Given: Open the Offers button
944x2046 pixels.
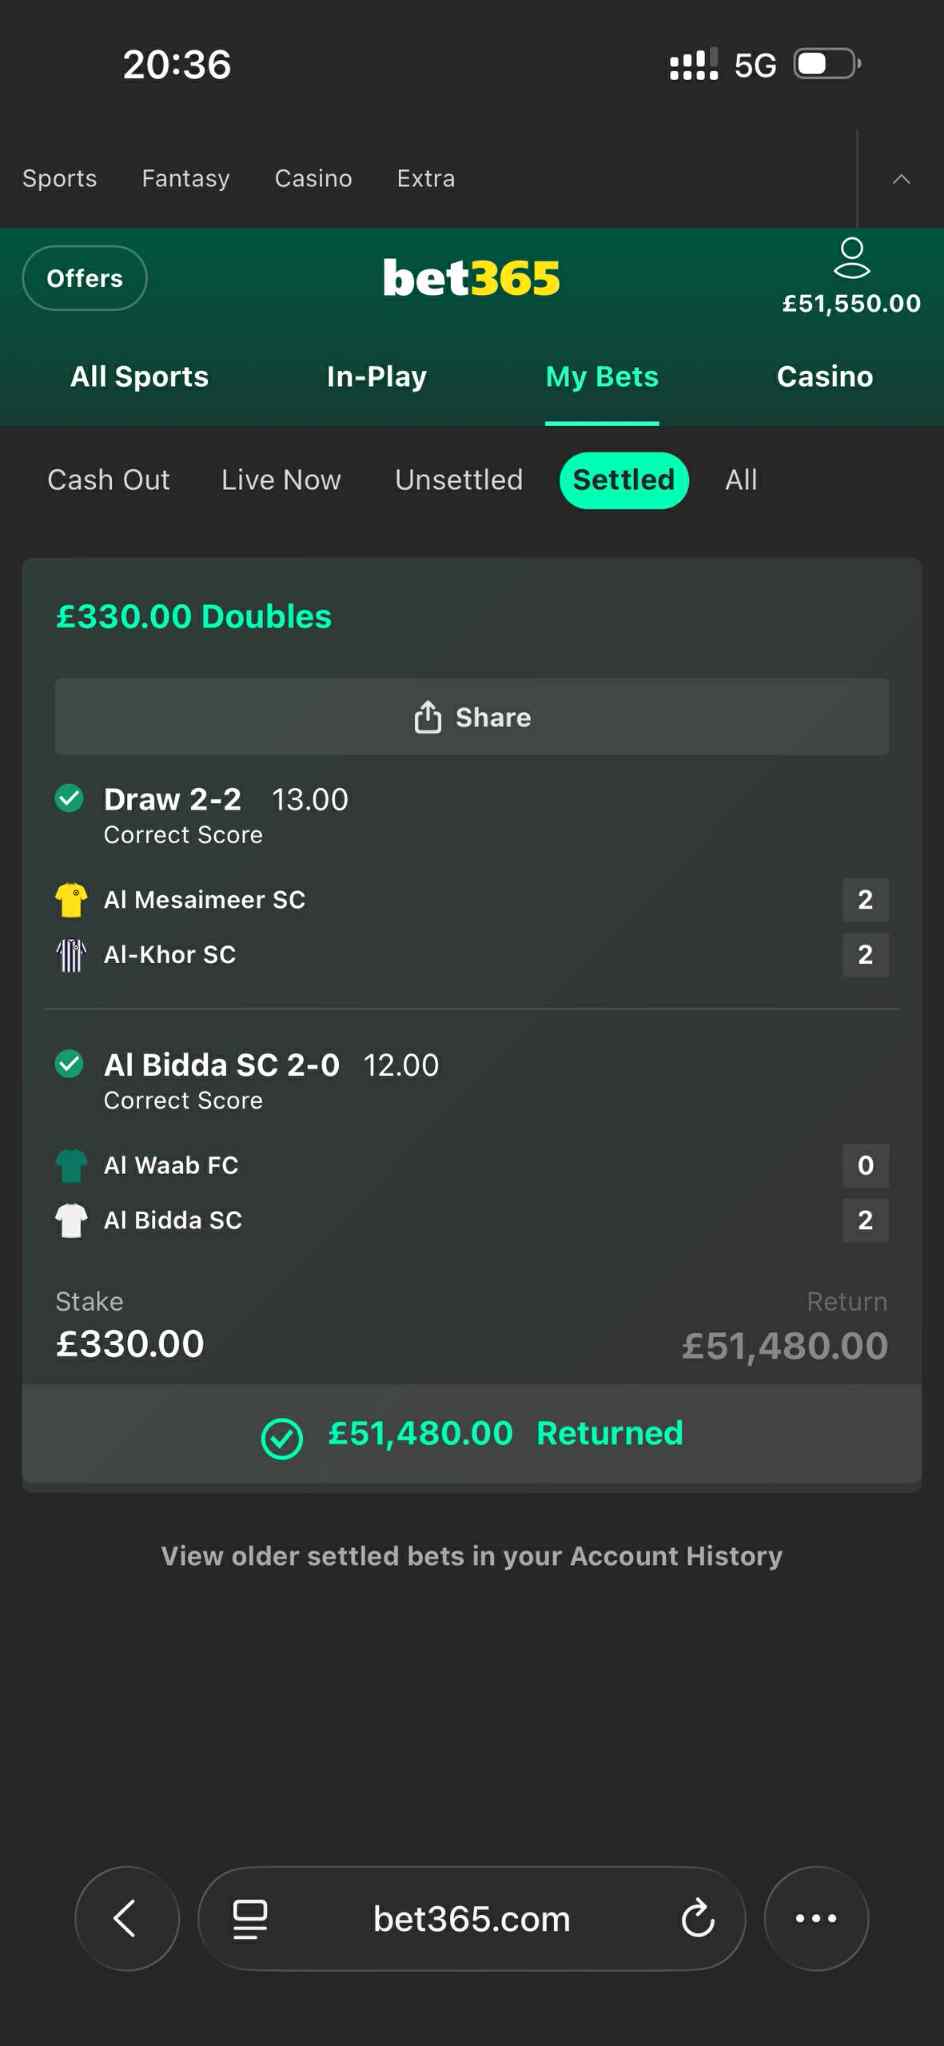Looking at the screenshot, I should [85, 278].
